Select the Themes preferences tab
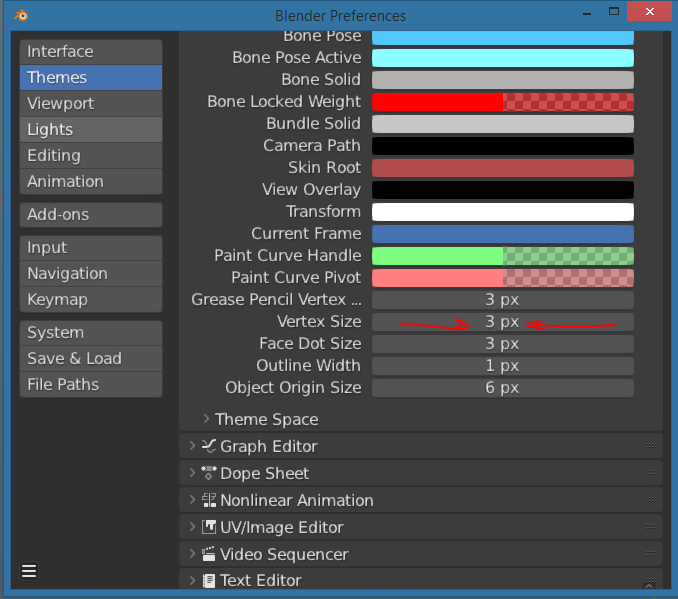 pyautogui.click(x=91, y=77)
